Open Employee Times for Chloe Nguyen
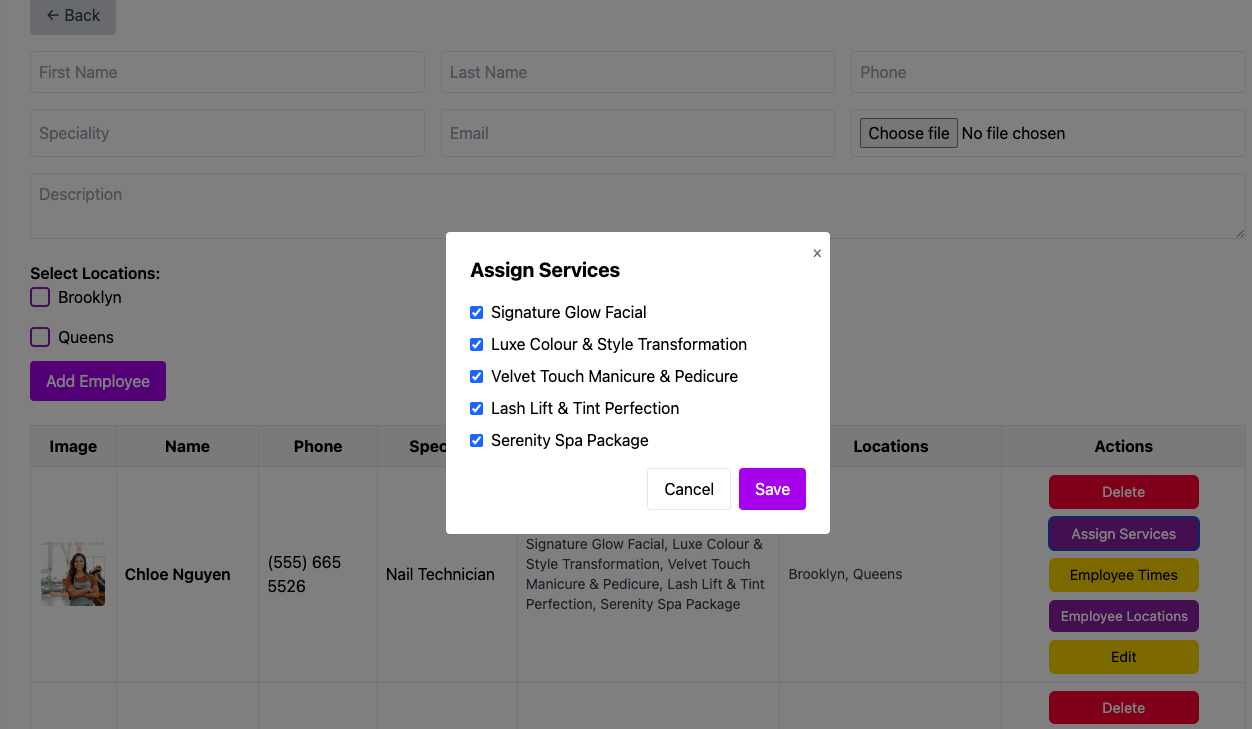Image resolution: width=1252 pixels, height=729 pixels. click(x=1123, y=575)
